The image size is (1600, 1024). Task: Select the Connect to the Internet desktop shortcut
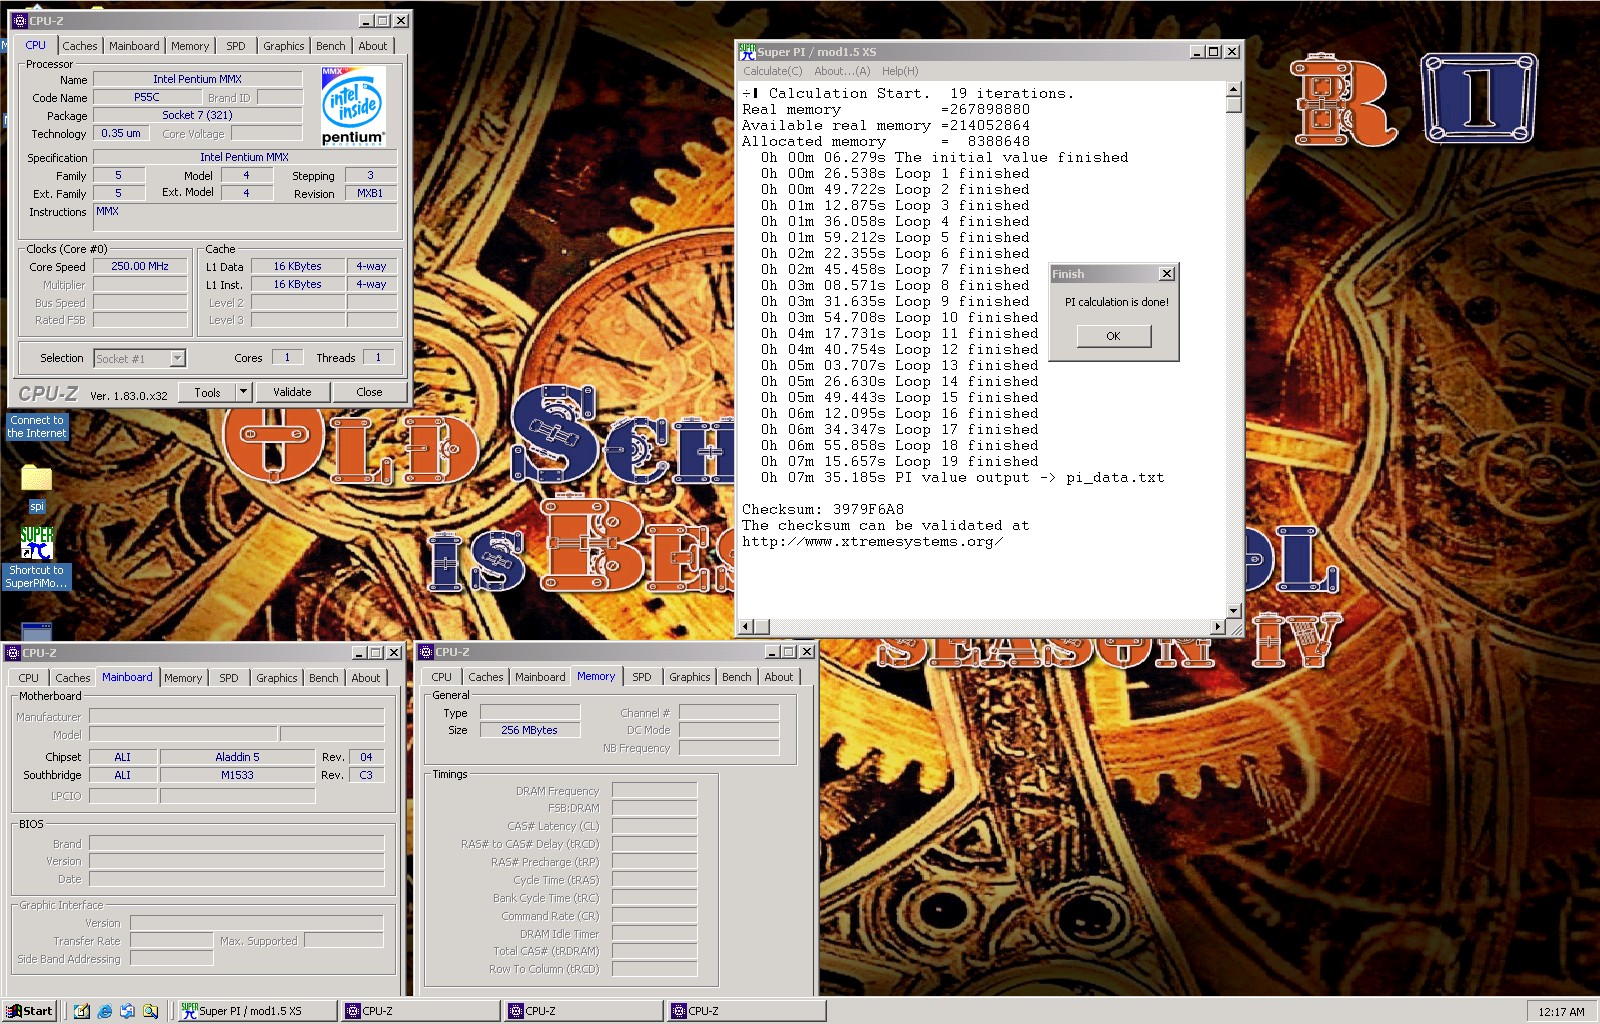(x=37, y=427)
